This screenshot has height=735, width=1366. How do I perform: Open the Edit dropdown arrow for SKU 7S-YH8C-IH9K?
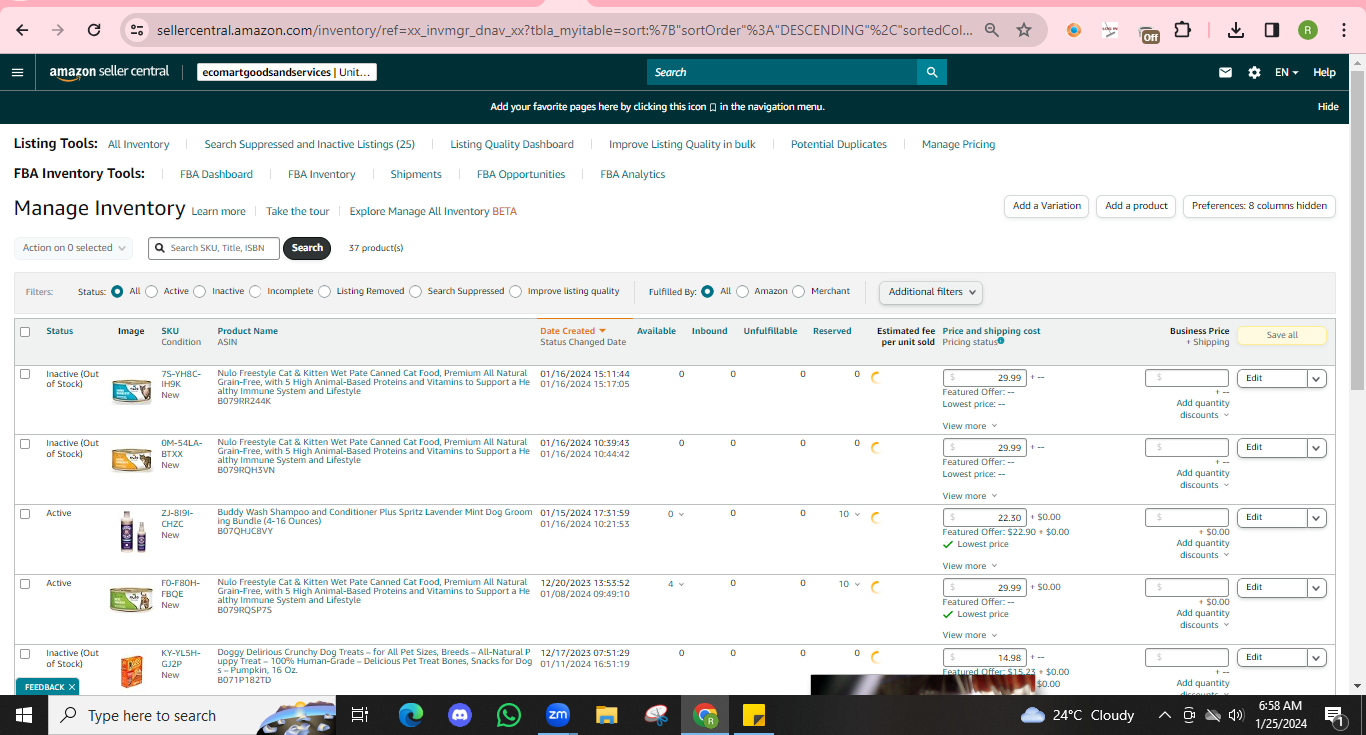(x=1317, y=378)
